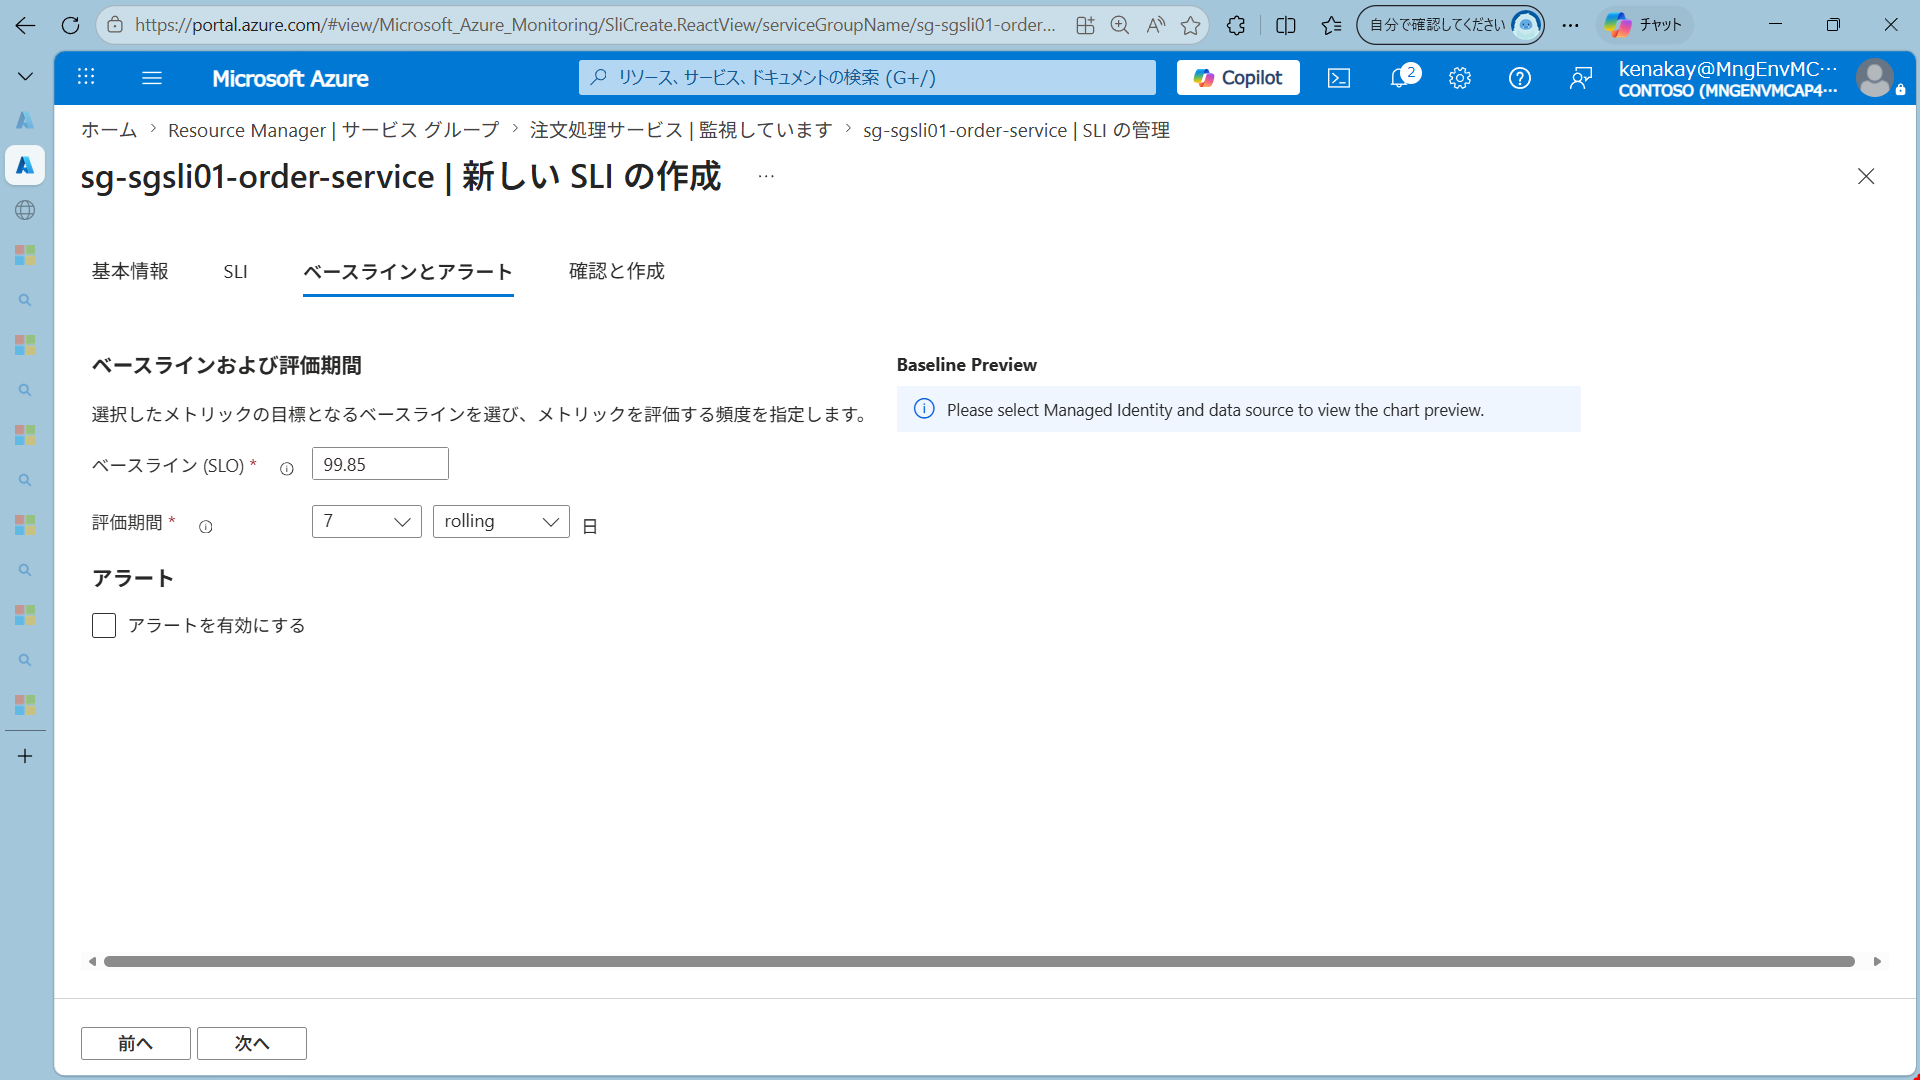The width and height of the screenshot is (1920, 1080).
Task: Open sg-sgsli01-order-service | SLI の管理 breadcrumb
Action: pyautogui.click(x=1016, y=130)
